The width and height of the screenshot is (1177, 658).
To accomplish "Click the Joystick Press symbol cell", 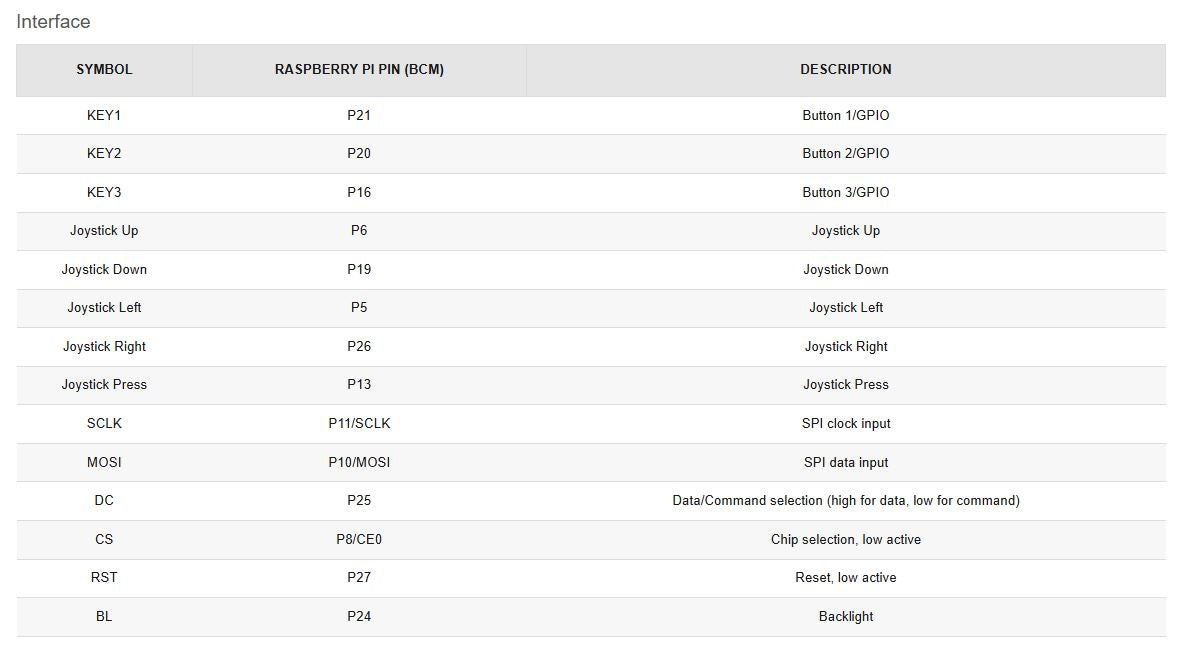I will 104,384.
